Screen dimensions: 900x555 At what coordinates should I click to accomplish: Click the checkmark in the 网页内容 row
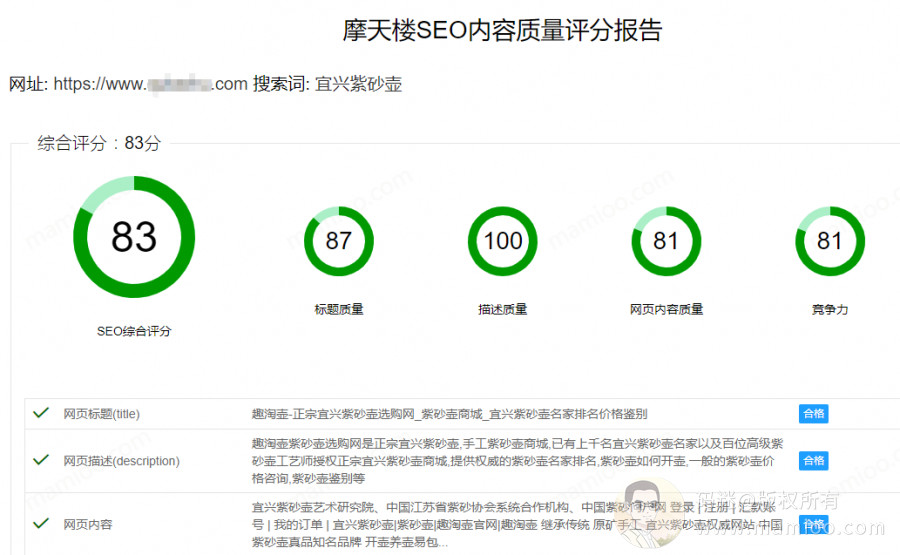click(41, 523)
